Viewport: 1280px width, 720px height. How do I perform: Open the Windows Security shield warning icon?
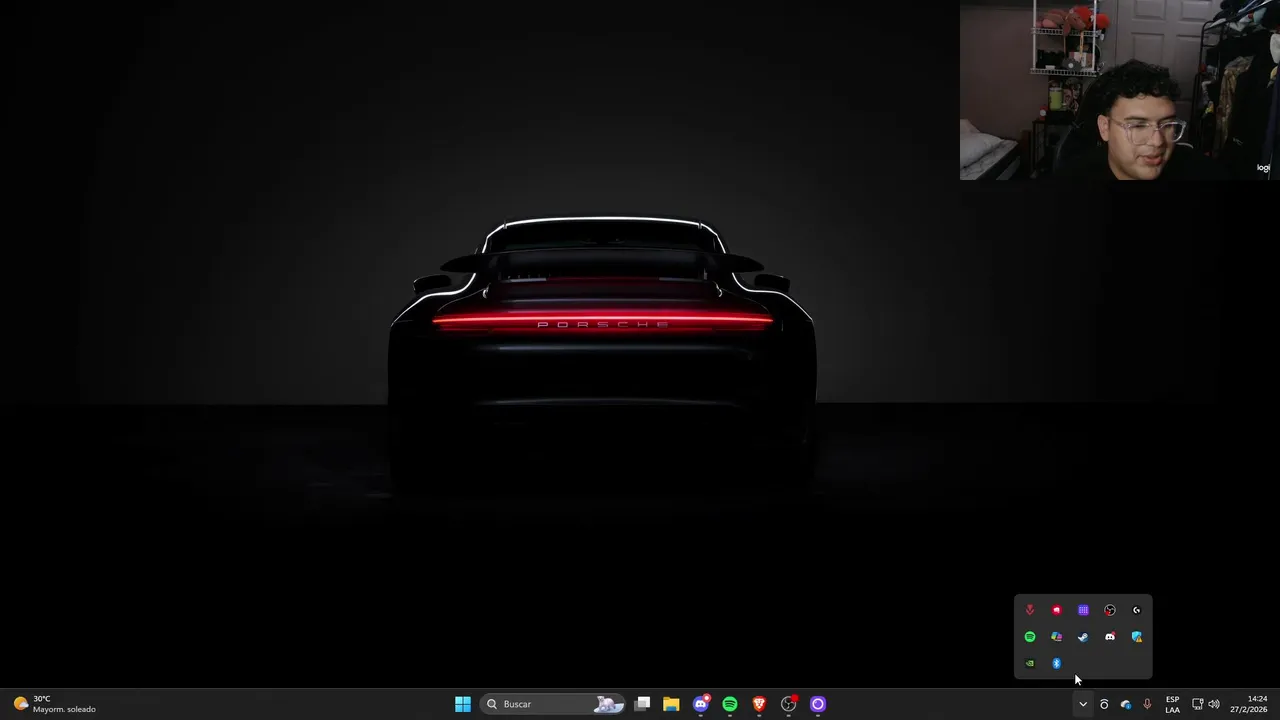pos(1136,637)
